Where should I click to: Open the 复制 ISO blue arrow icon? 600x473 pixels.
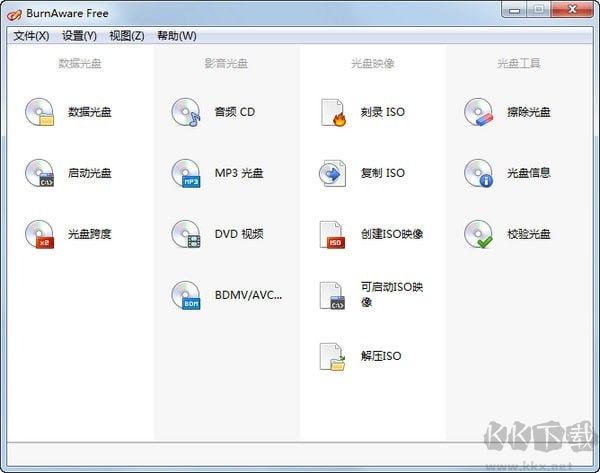[x=333, y=173]
